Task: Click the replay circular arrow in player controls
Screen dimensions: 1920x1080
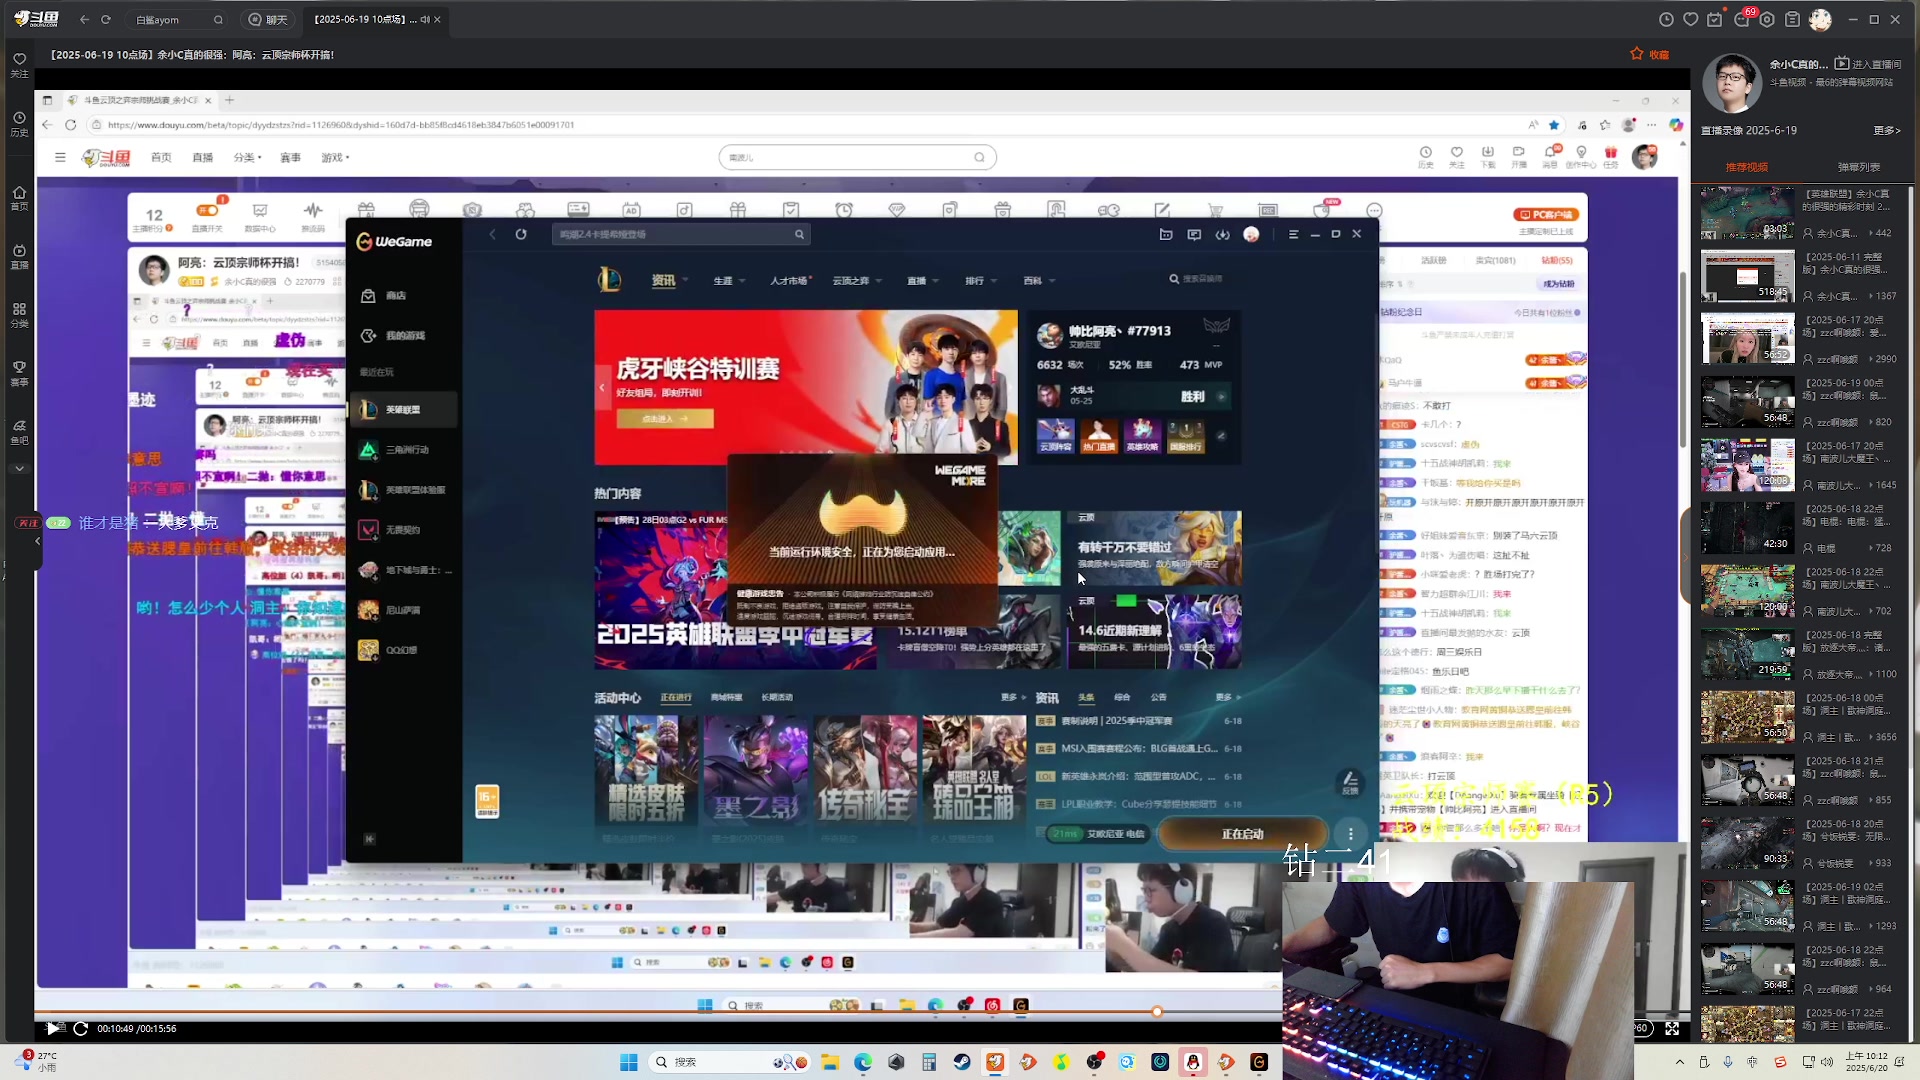Action: [80, 1028]
